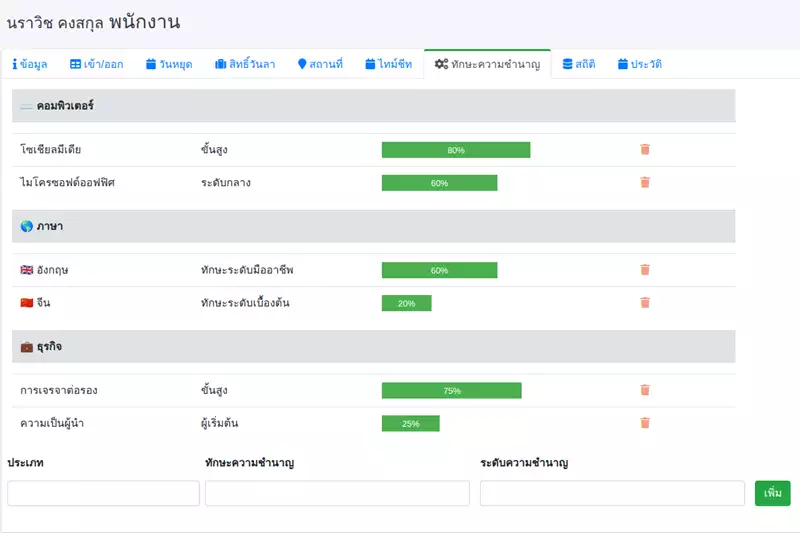Select the การเจรจาต่อรอง skill name
The image size is (800, 533).
coord(59,390)
